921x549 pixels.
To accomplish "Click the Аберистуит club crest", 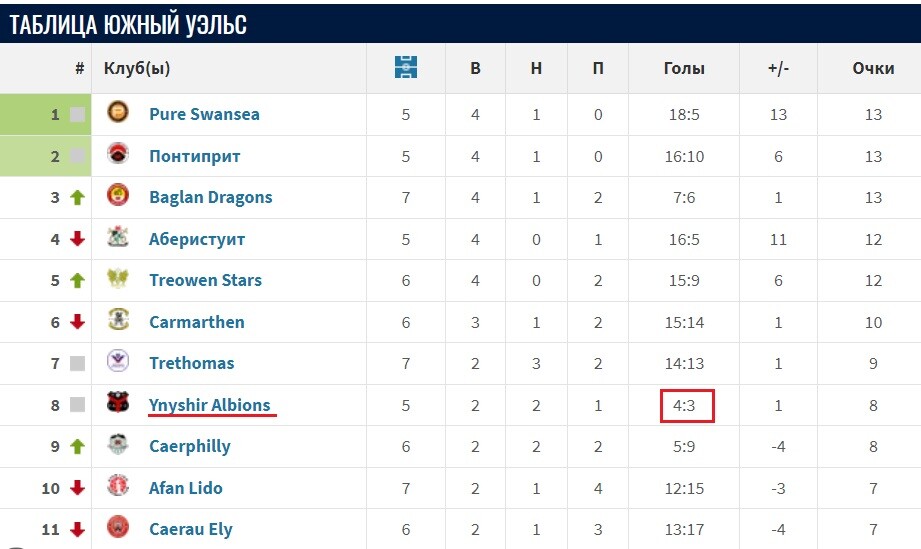I will pyautogui.click(x=118, y=236).
